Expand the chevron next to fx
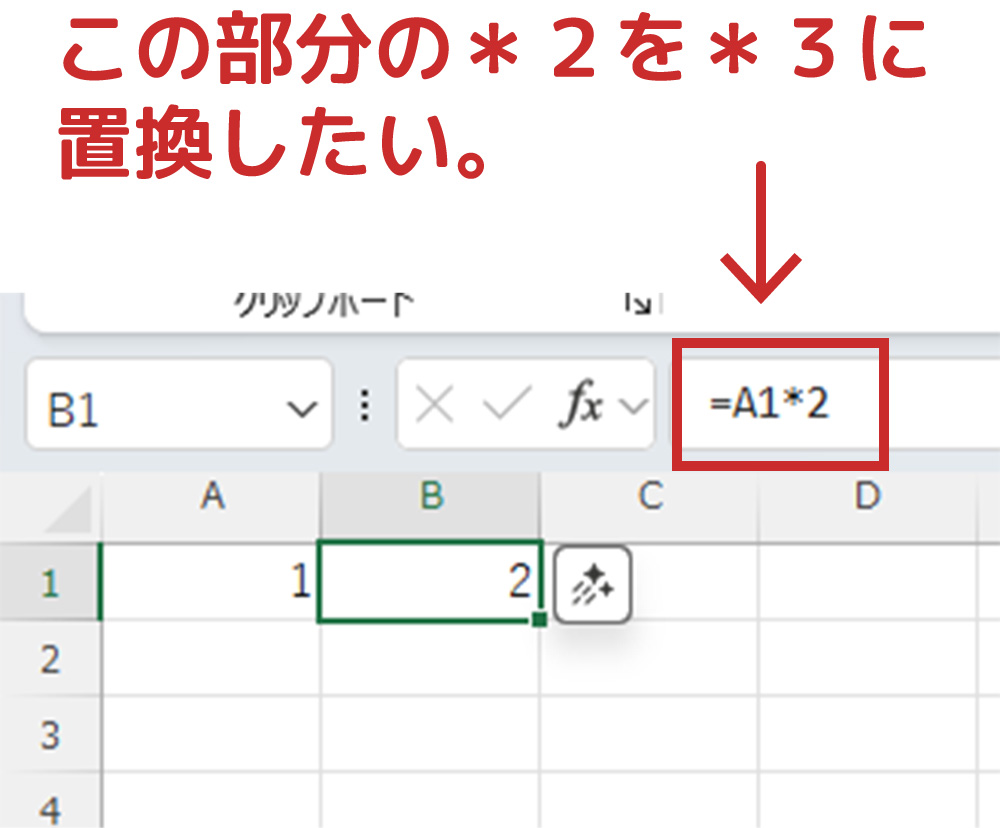 point(632,406)
